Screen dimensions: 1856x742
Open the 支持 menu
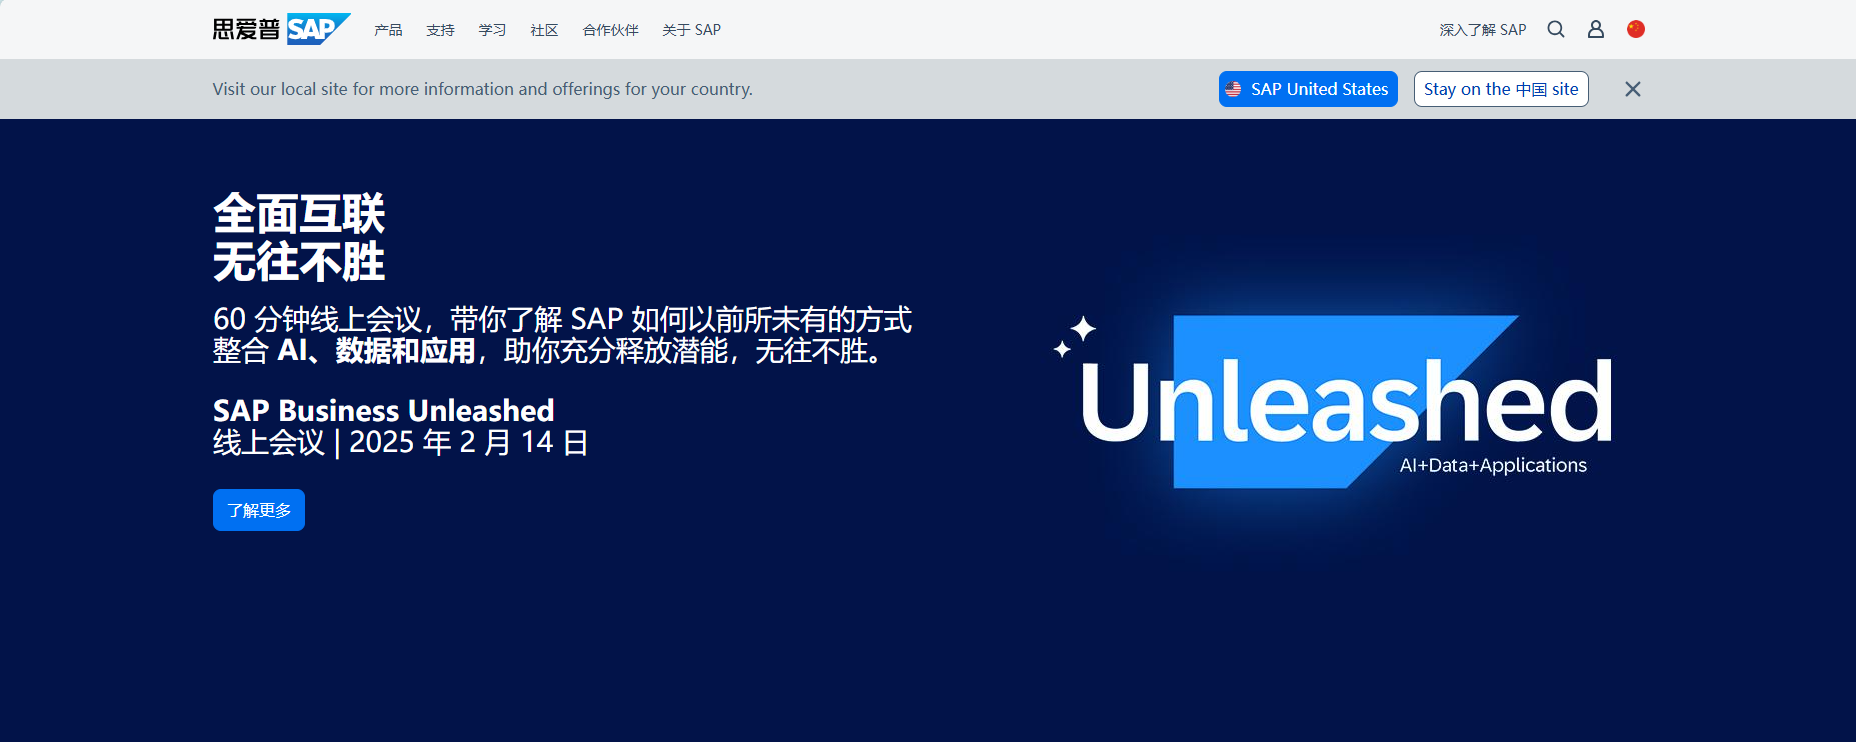click(x=440, y=30)
